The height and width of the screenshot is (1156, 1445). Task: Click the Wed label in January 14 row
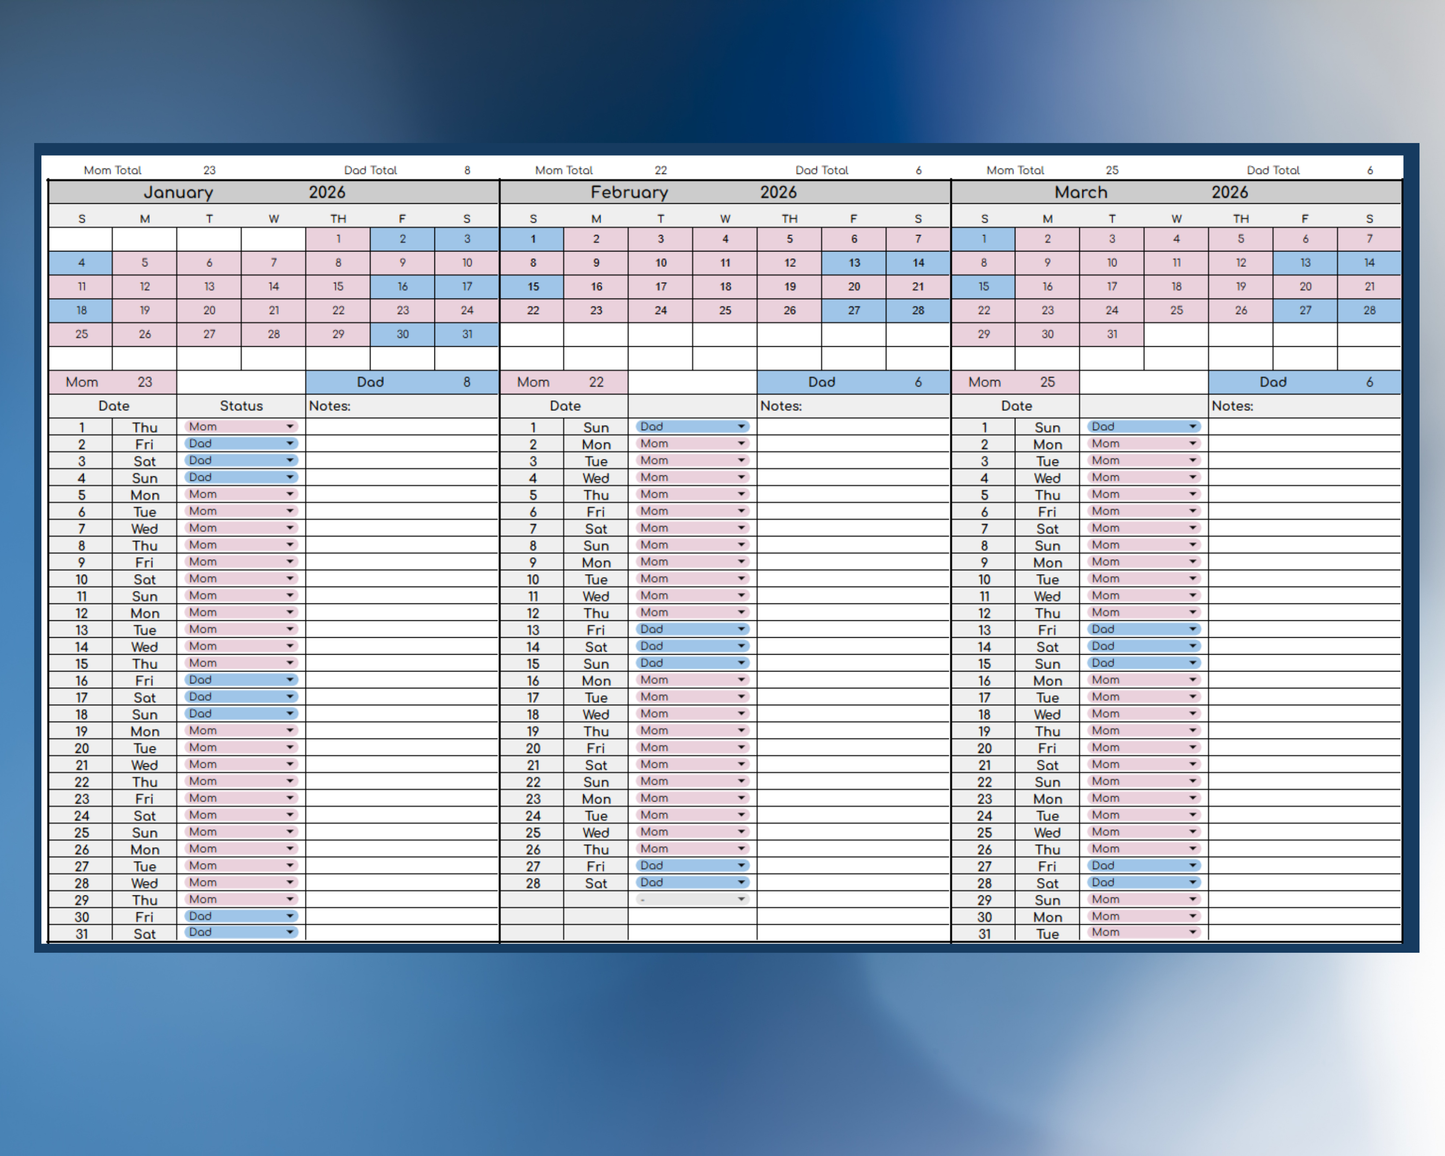145,647
